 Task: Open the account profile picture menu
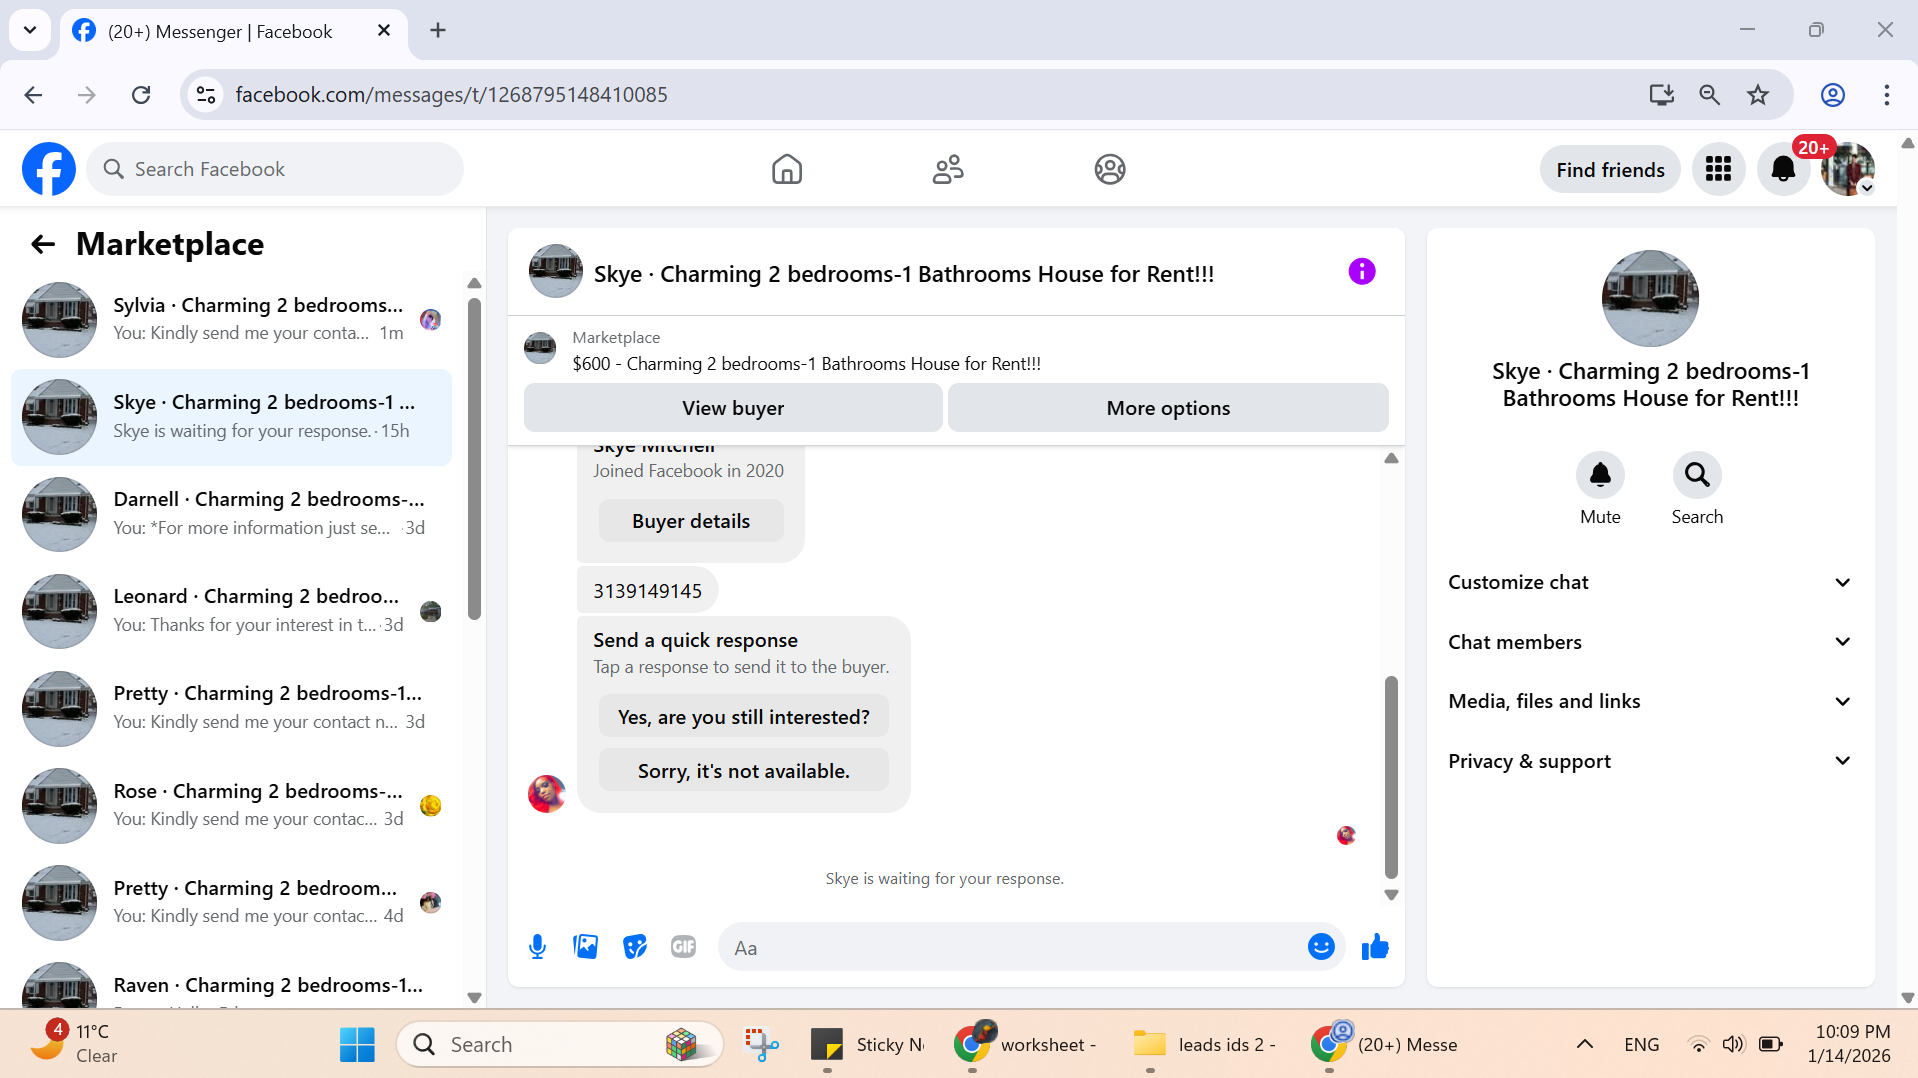point(1847,169)
